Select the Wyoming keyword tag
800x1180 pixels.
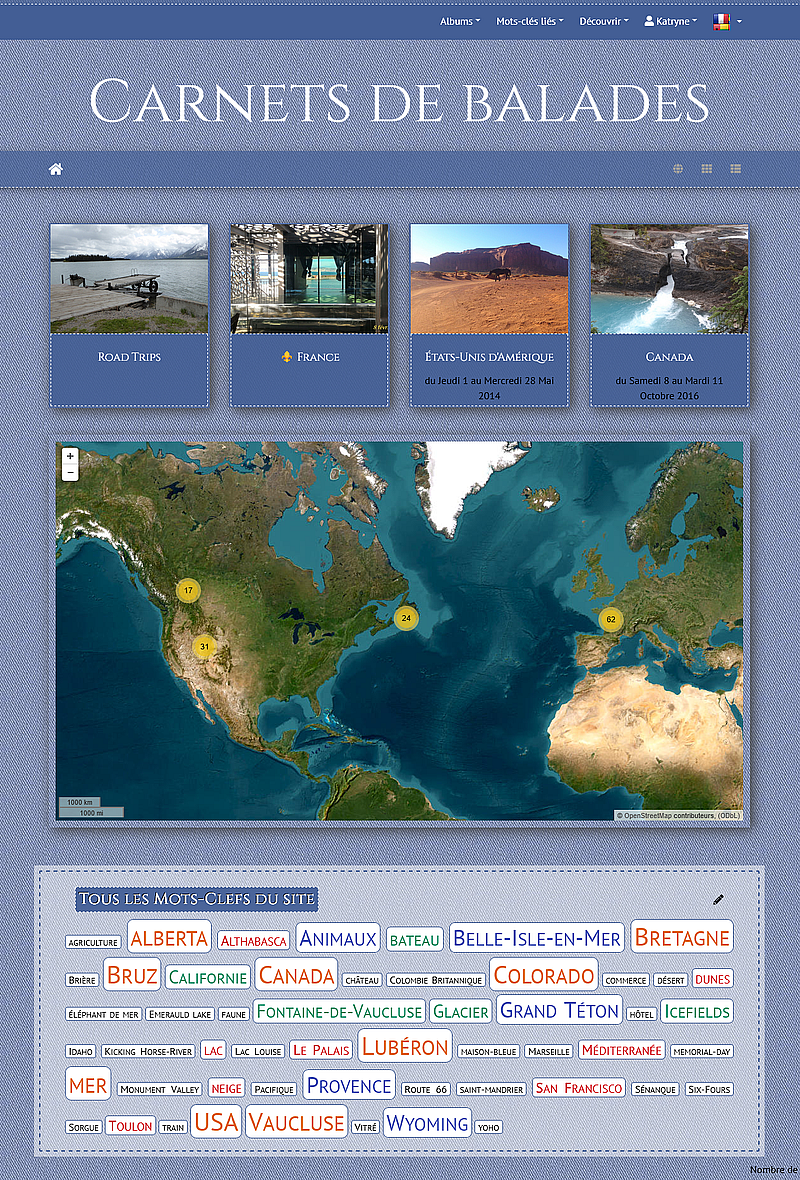point(427,1123)
